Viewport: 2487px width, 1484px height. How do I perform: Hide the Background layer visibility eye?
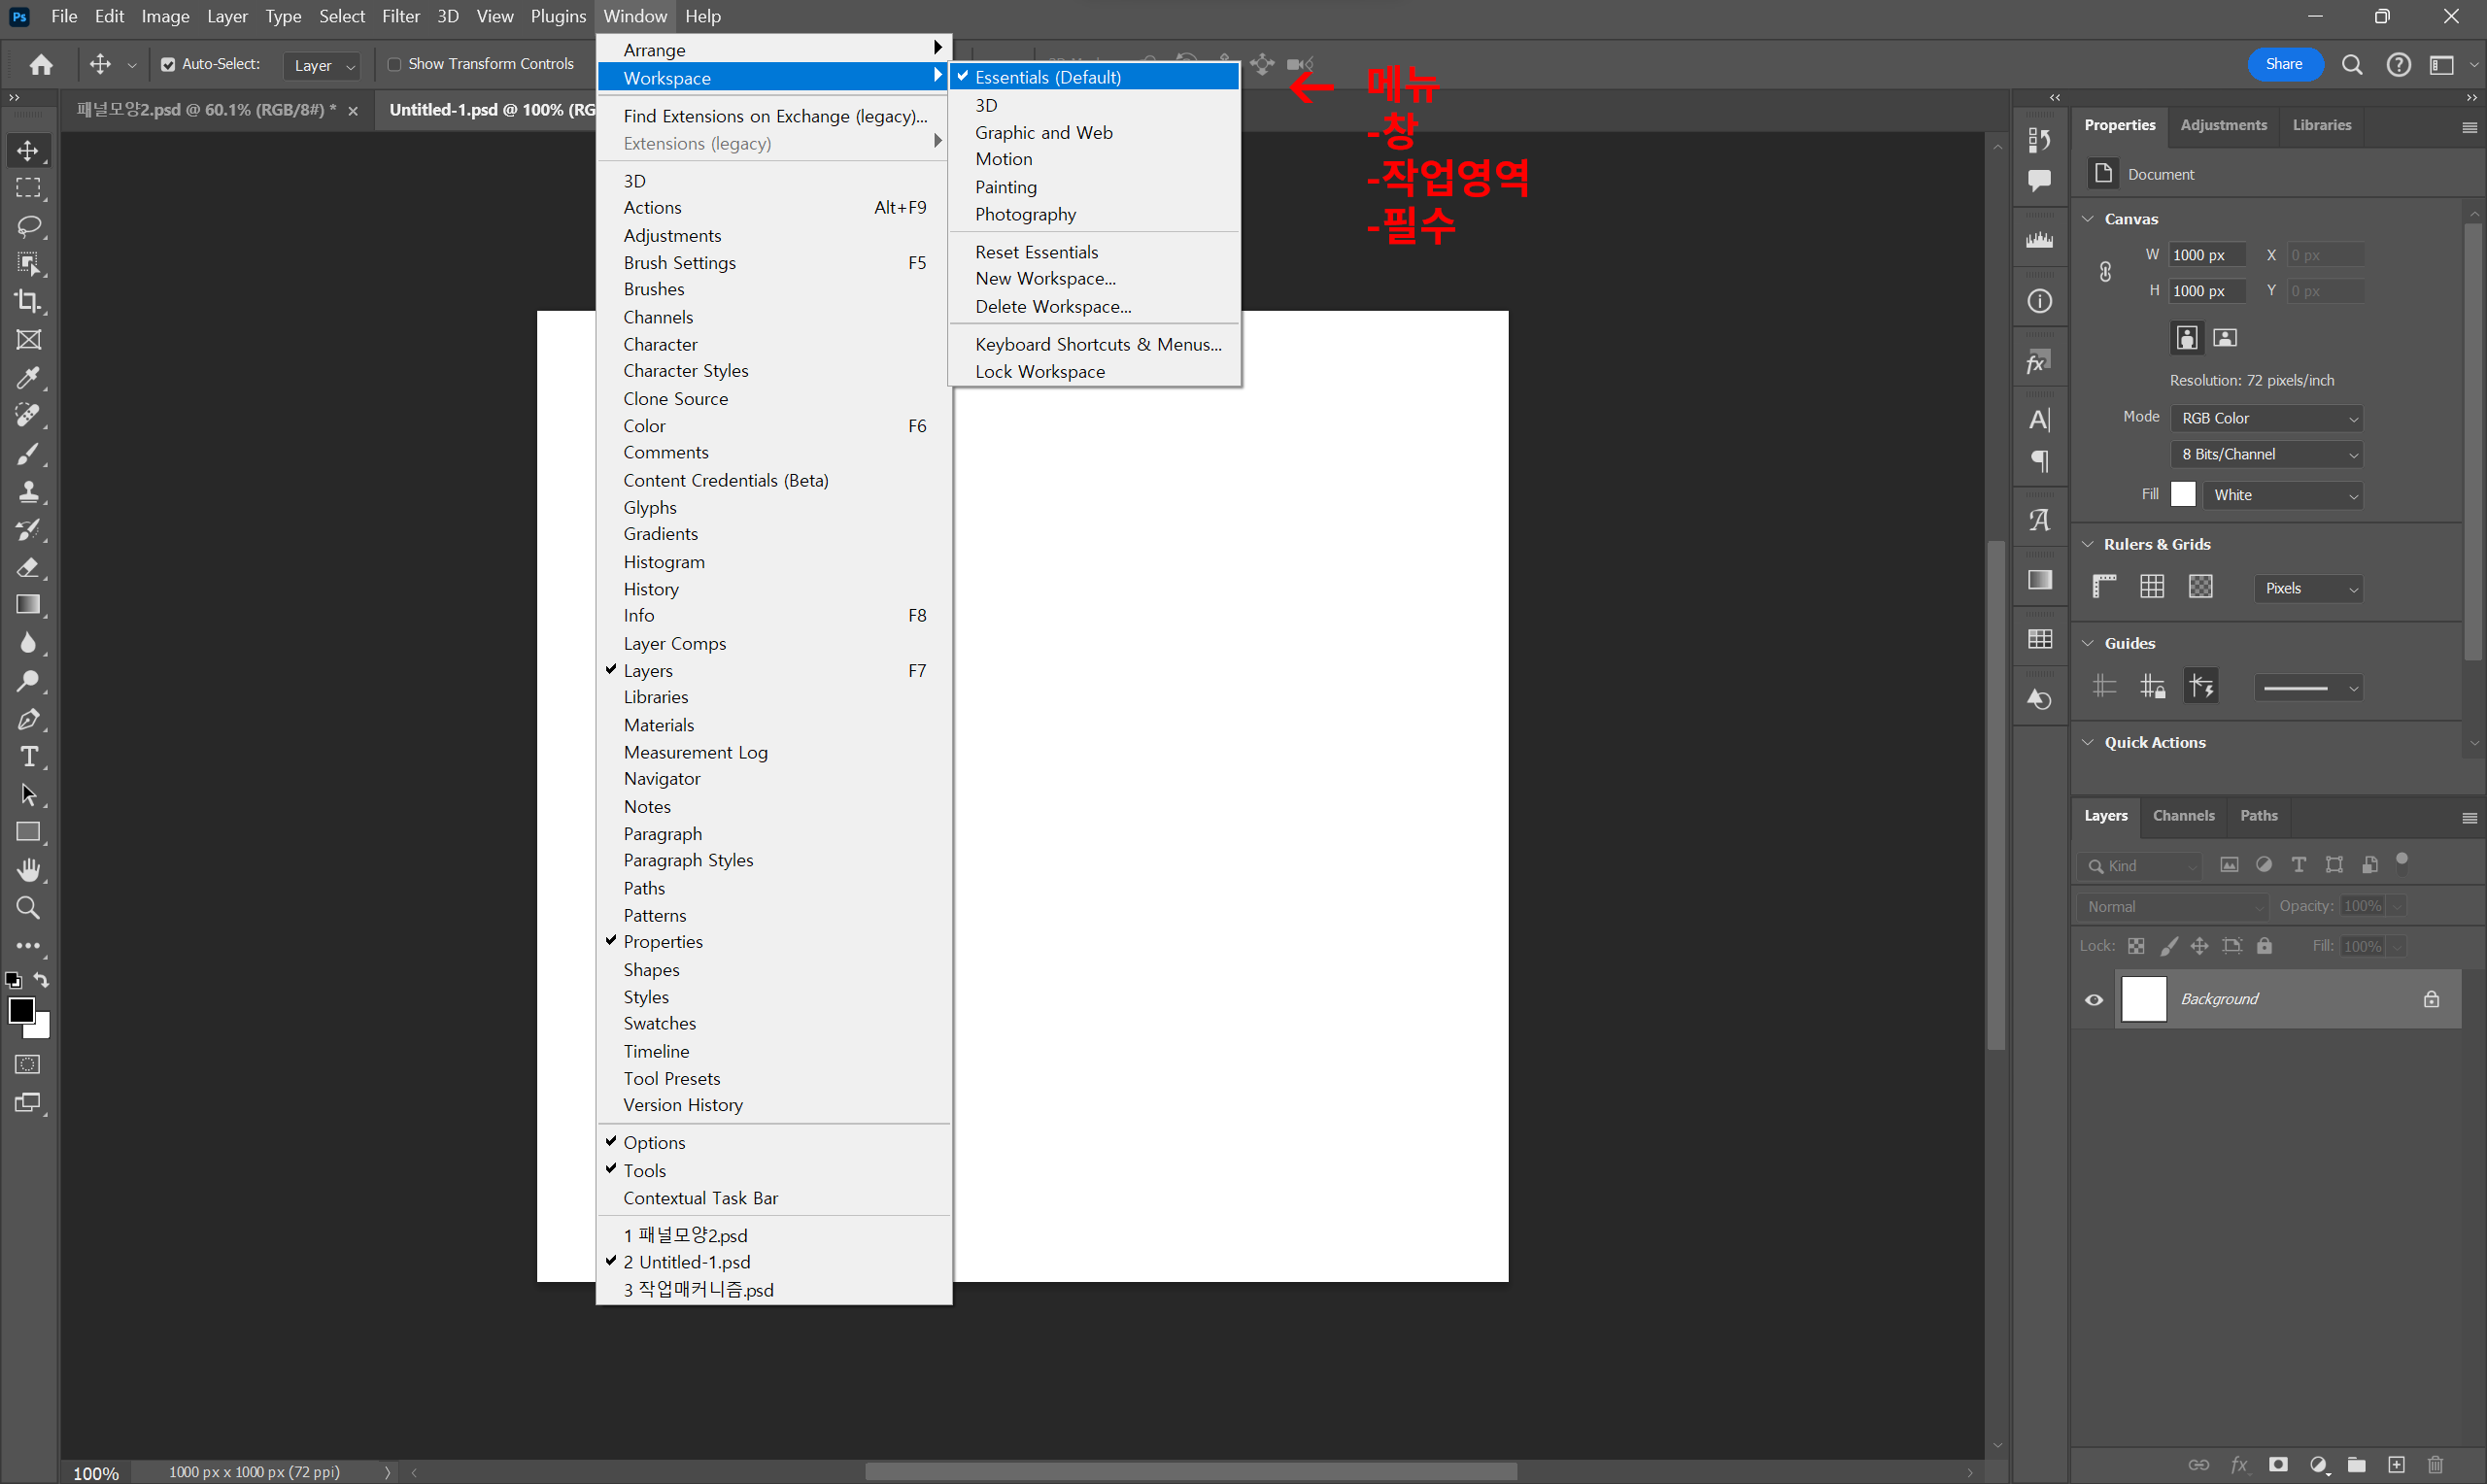click(x=2094, y=1000)
